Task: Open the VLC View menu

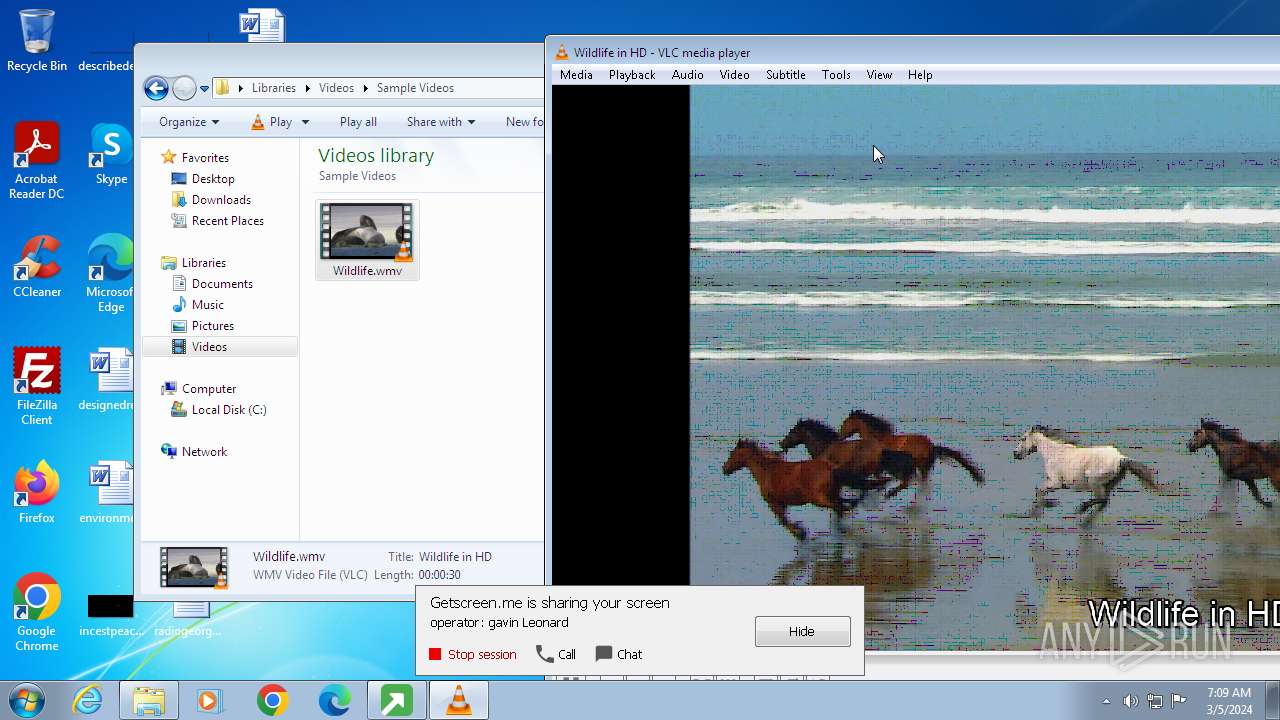Action: point(879,75)
